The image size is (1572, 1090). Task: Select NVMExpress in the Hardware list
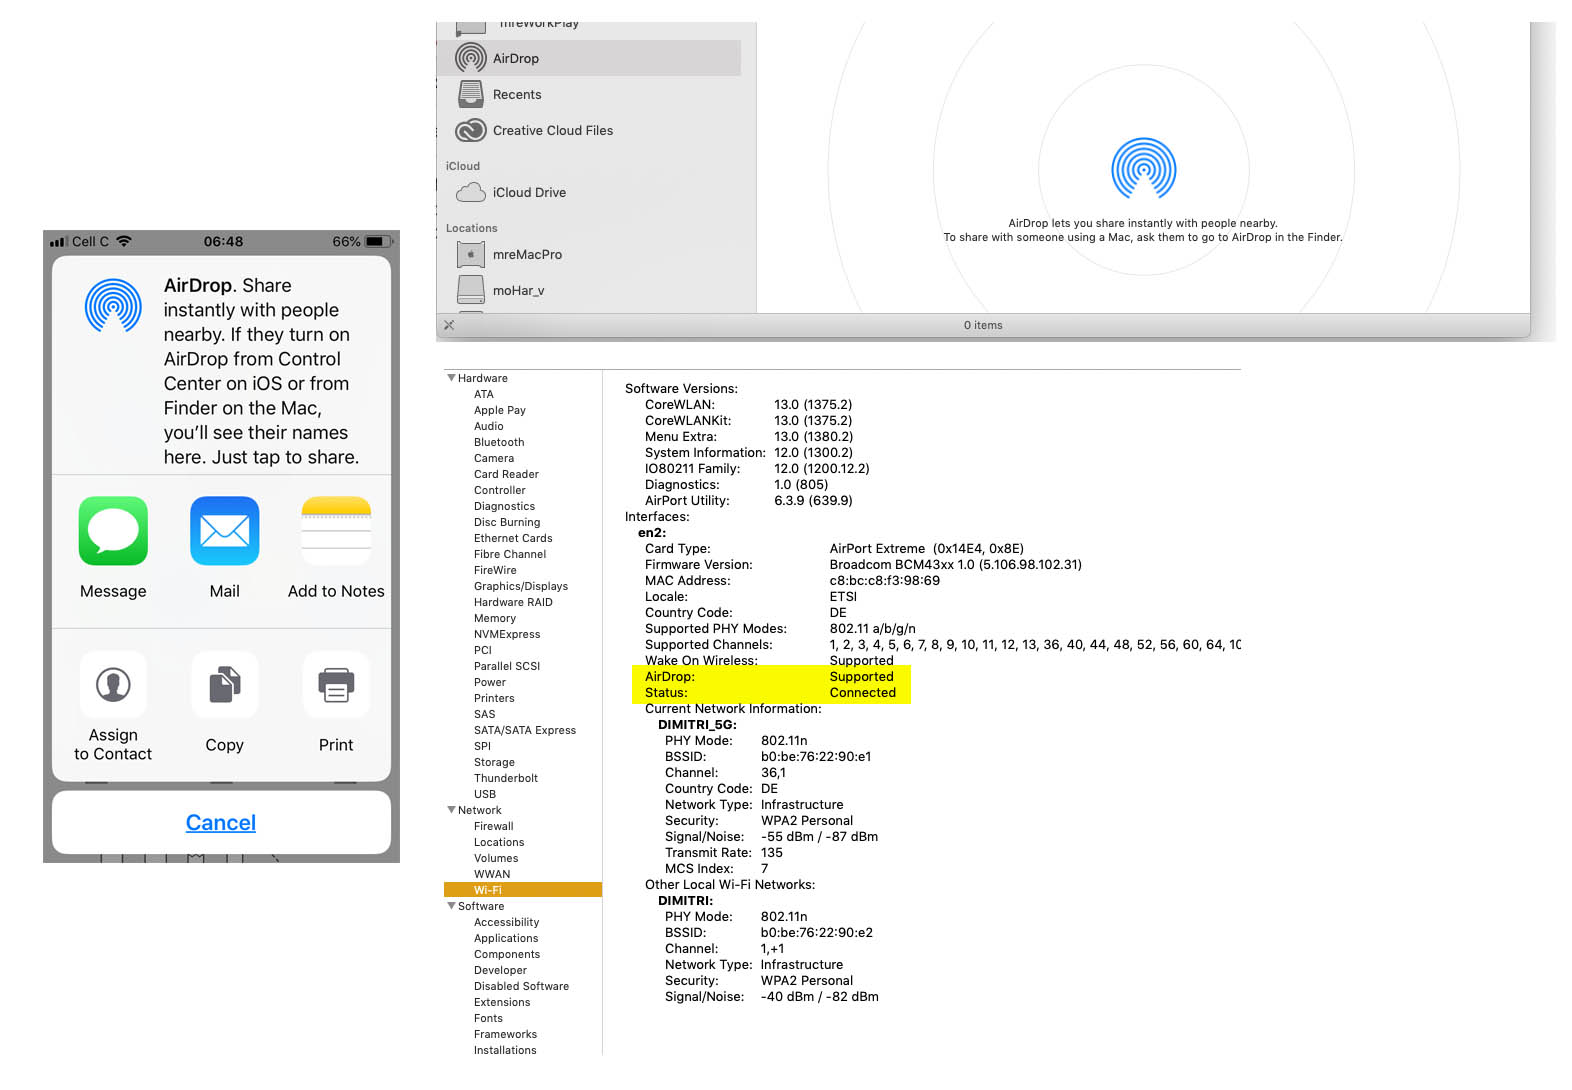[507, 634]
